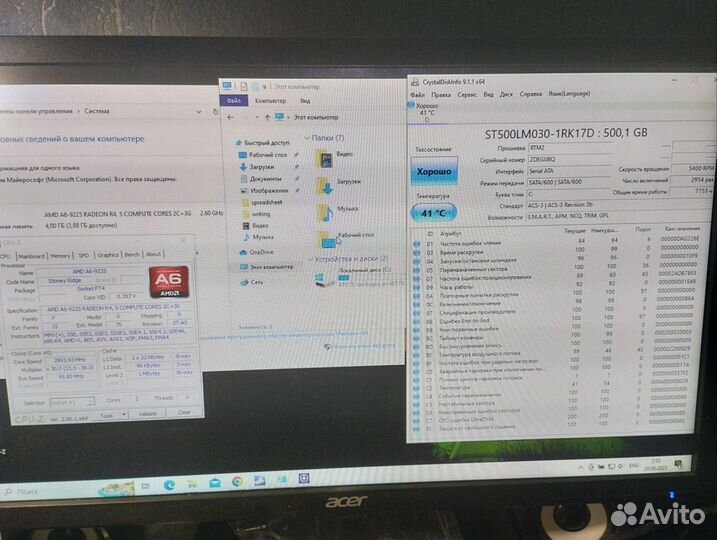
Task: Open the recent locations dropdown in File Explorer
Action: point(256,118)
